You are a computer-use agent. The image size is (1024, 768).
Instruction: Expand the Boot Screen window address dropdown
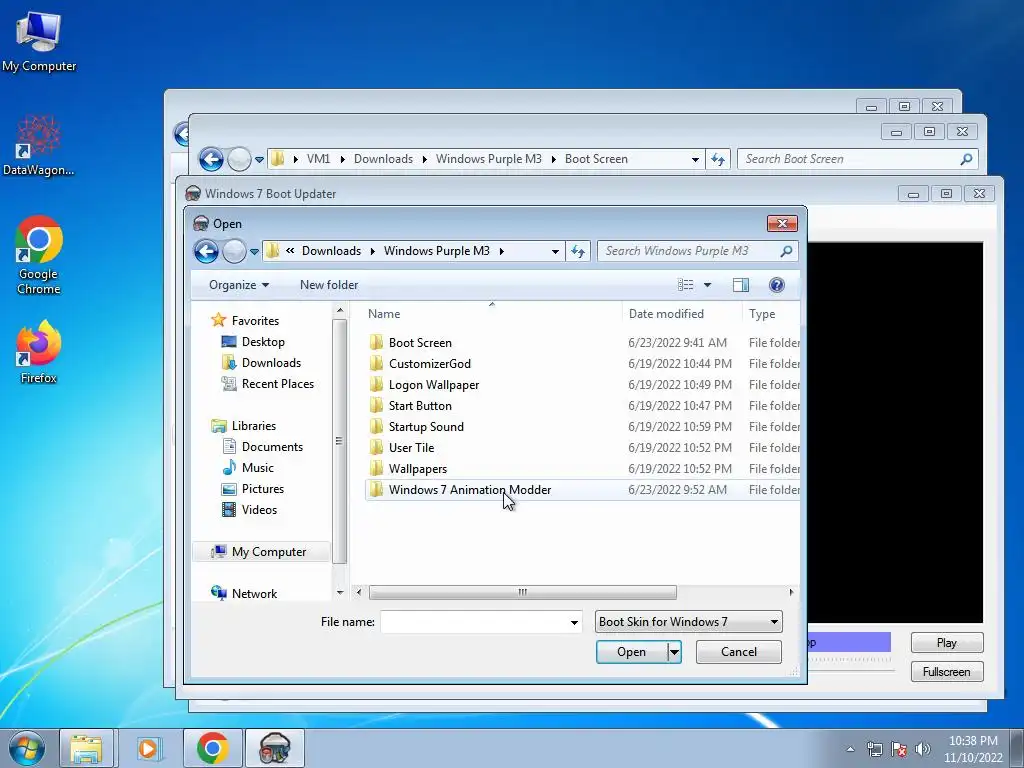(695, 159)
